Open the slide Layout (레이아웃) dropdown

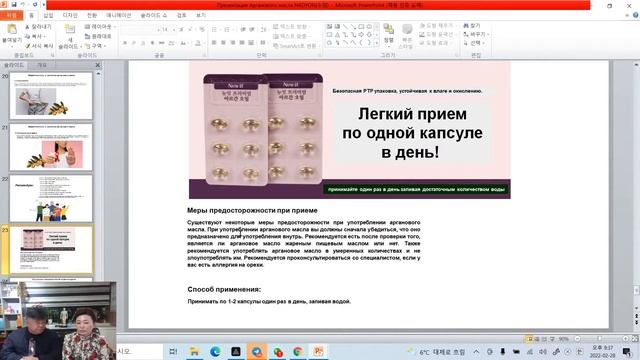click(x=100, y=27)
